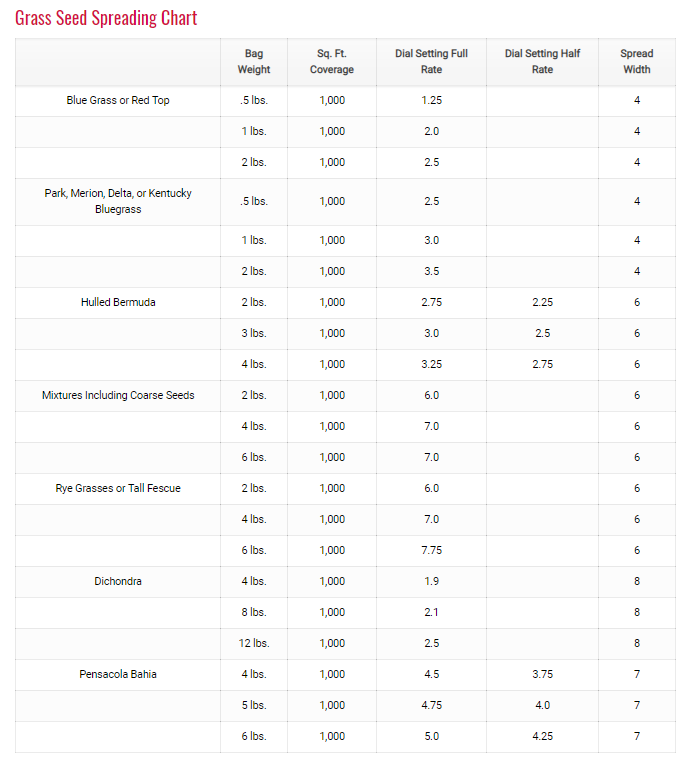Click the 7.75 dial setting cell

(431, 551)
